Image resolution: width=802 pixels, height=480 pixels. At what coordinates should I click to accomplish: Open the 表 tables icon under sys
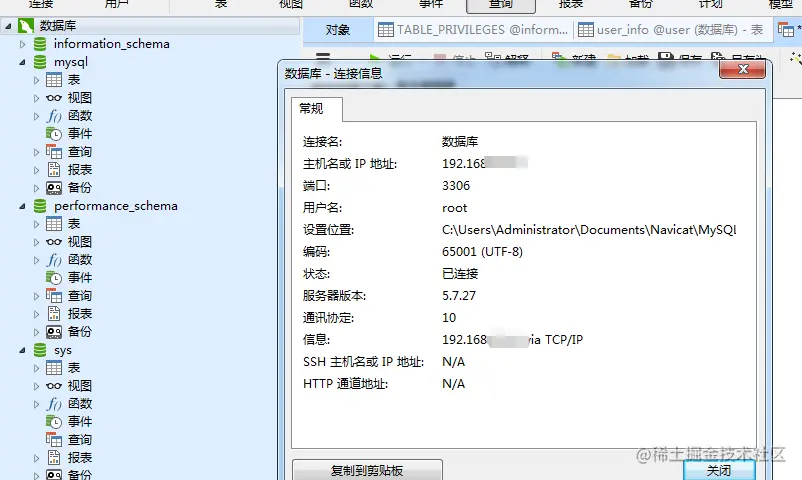click(54, 368)
